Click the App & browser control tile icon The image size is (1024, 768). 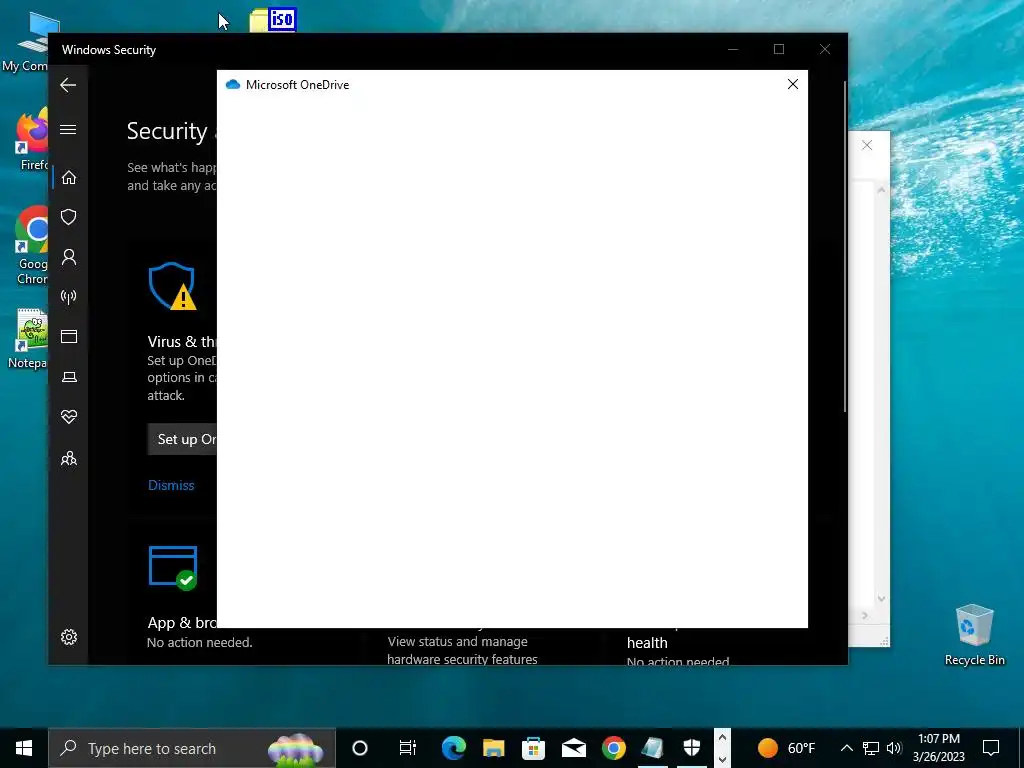point(173,568)
